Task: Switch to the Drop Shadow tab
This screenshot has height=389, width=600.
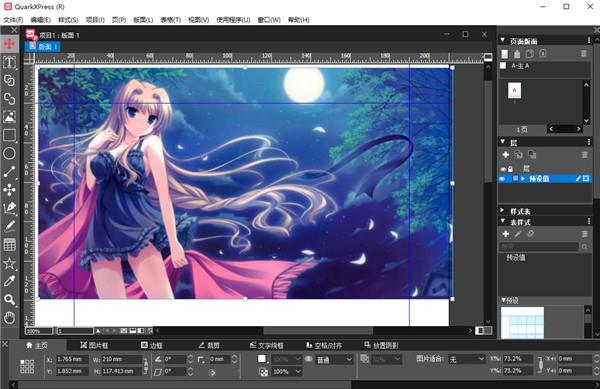Action: [381, 345]
